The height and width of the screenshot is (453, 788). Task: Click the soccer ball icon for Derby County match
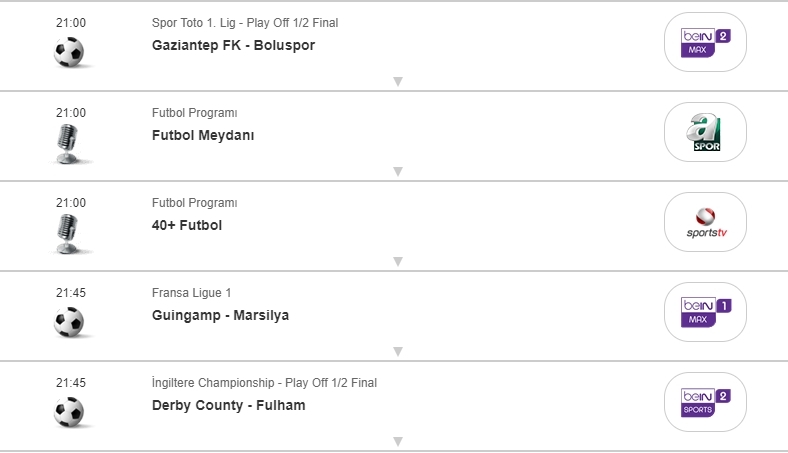coord(69,412)
